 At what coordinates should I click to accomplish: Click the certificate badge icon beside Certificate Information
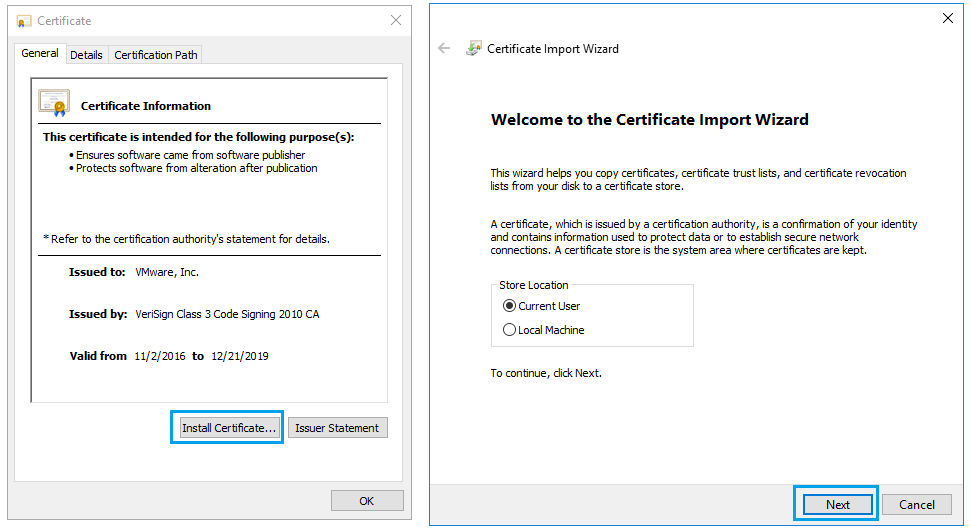54,104
